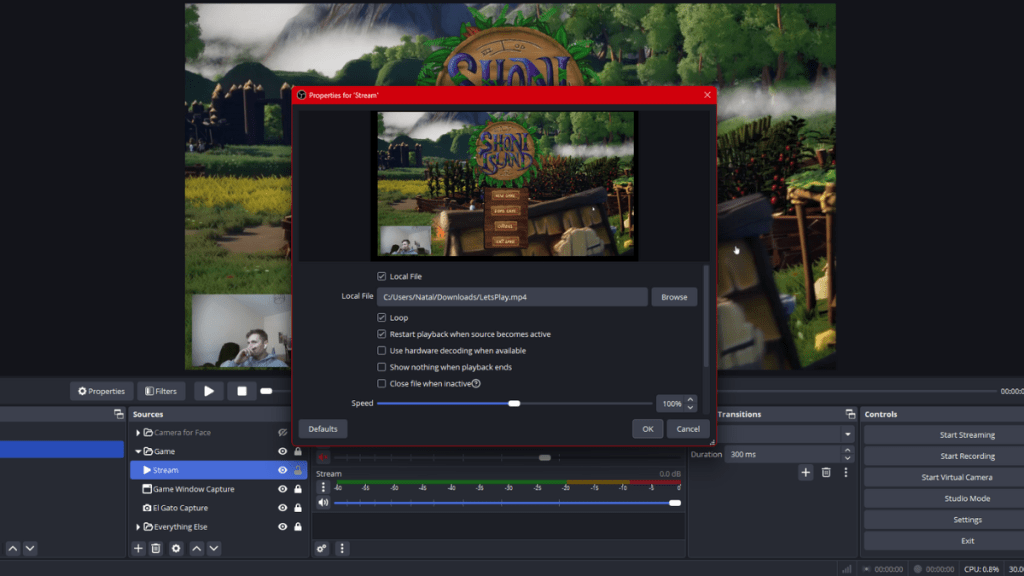Play the media source
The image size is (1024, 576).
click(x=209, y=391)
